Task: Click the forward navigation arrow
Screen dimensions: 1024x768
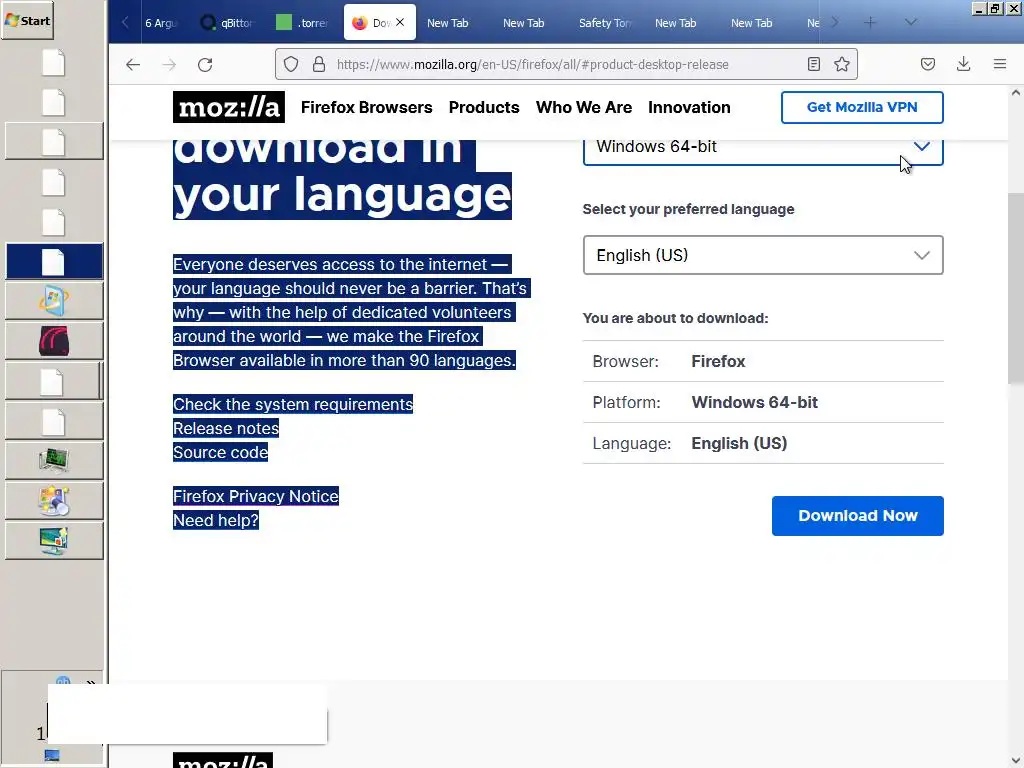Action: click(169, 65)
